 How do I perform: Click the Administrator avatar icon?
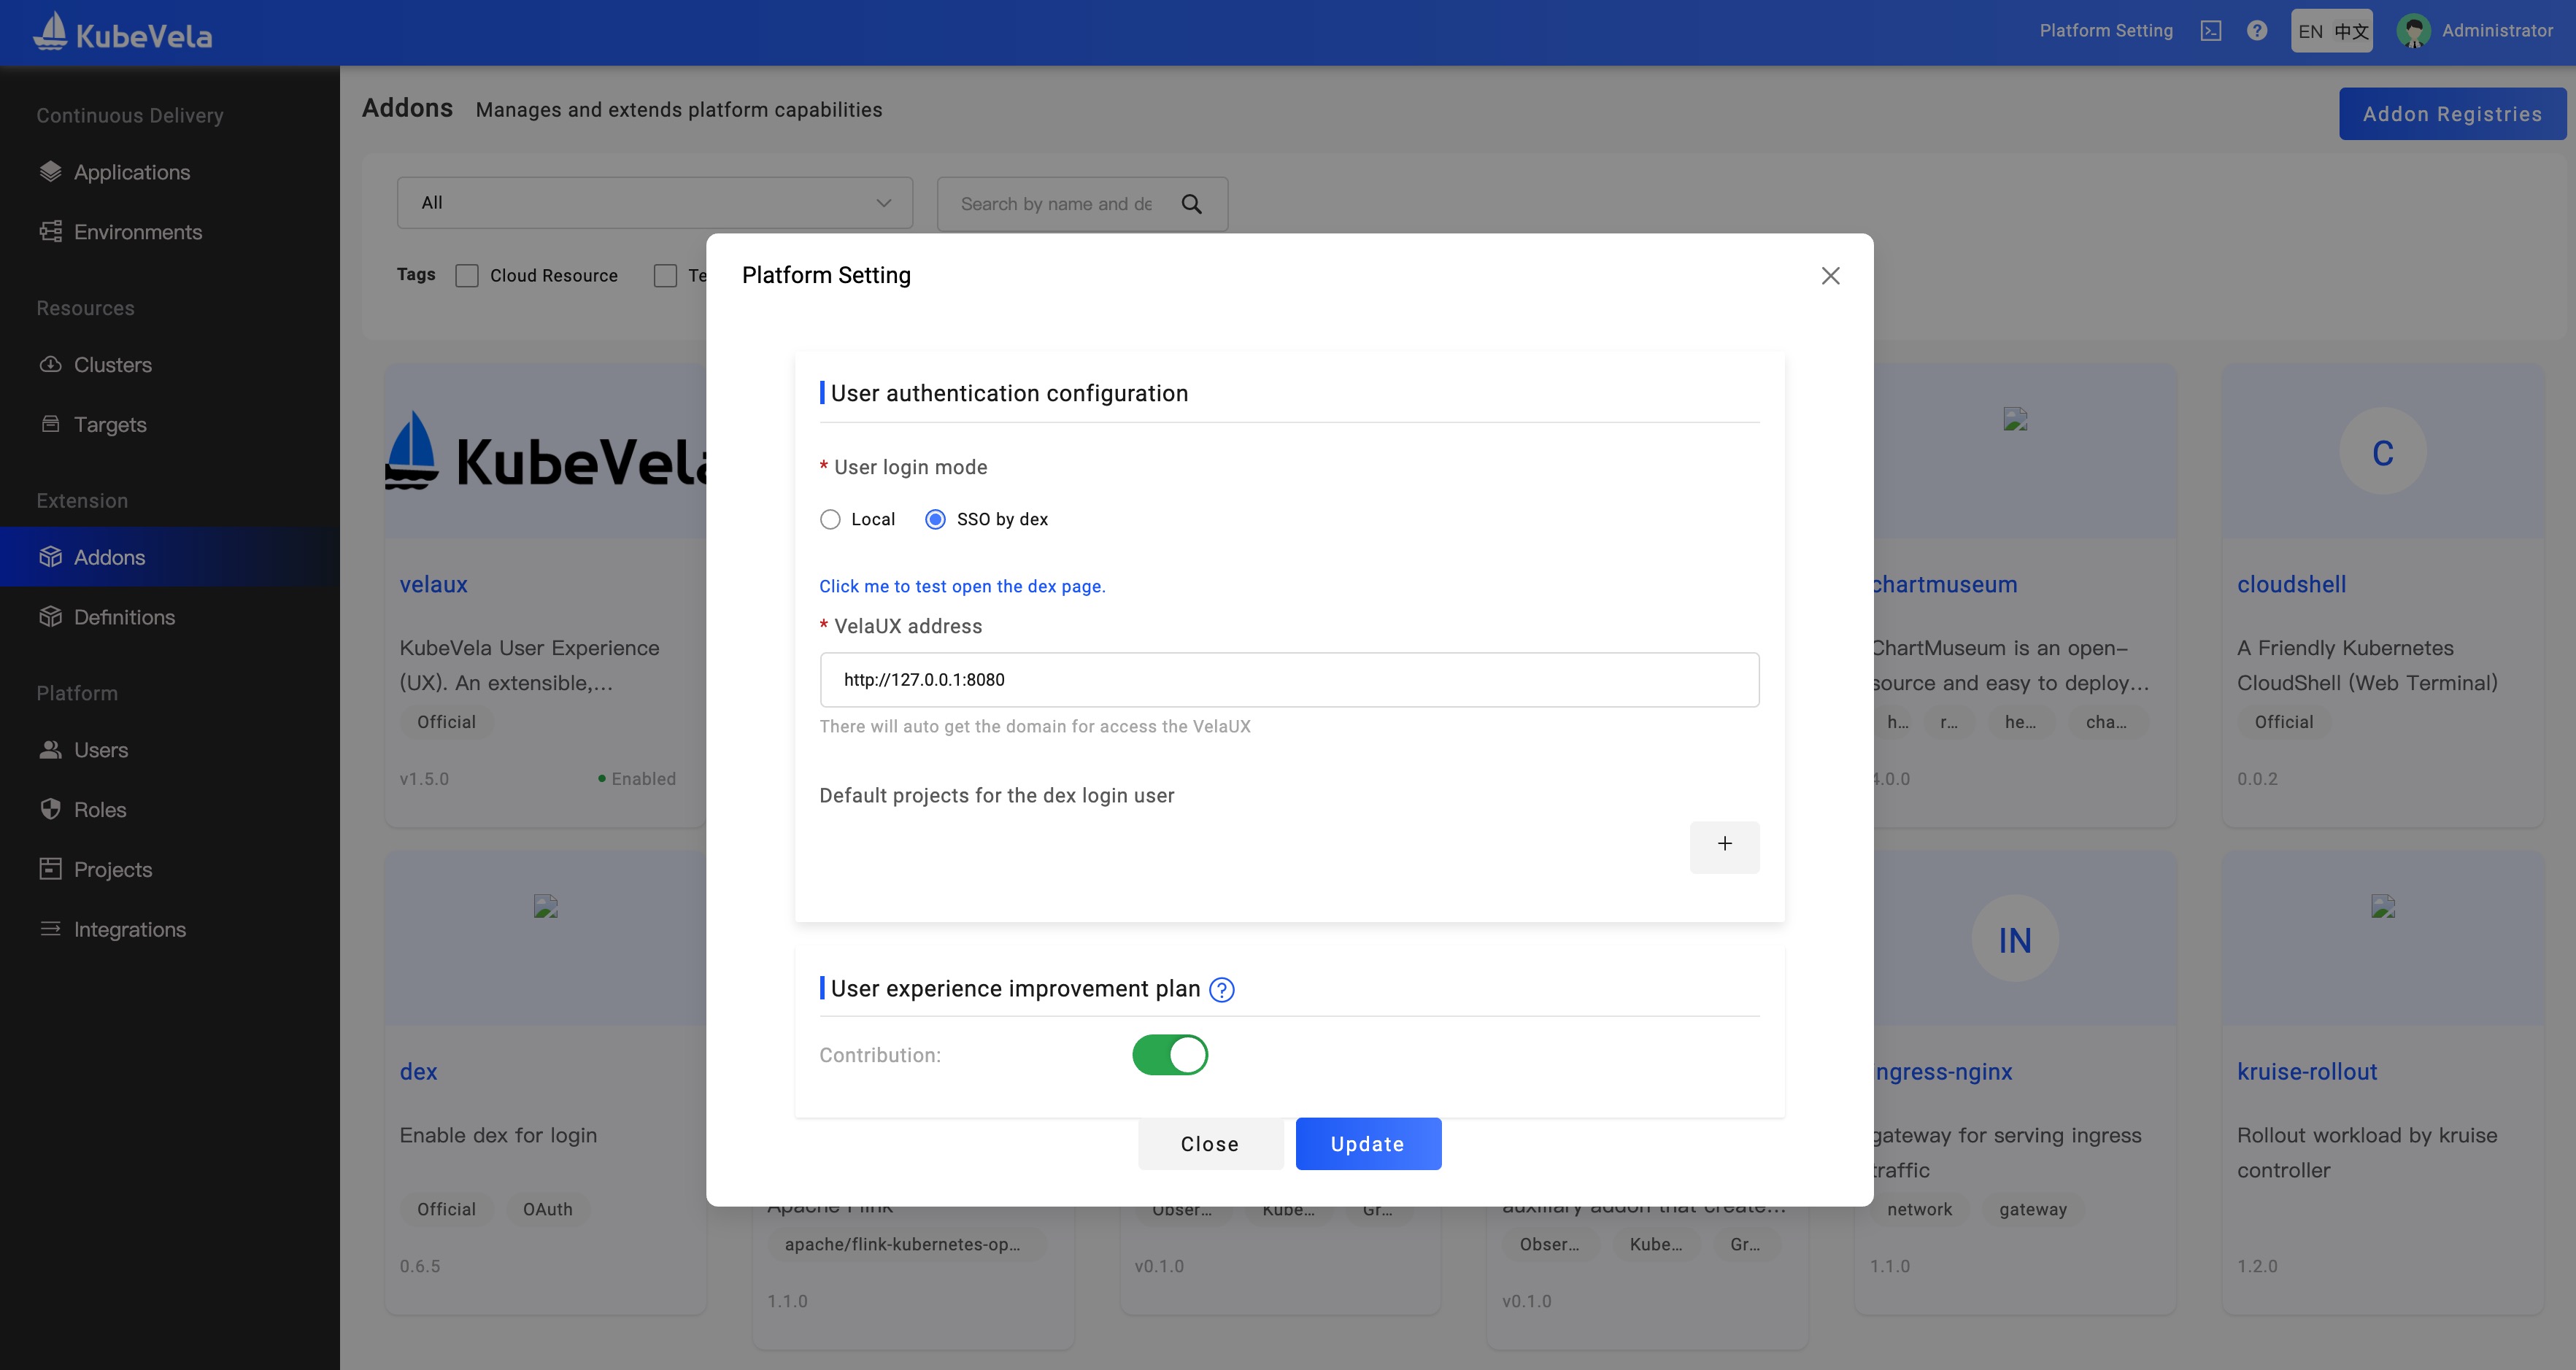point(2414,31)
